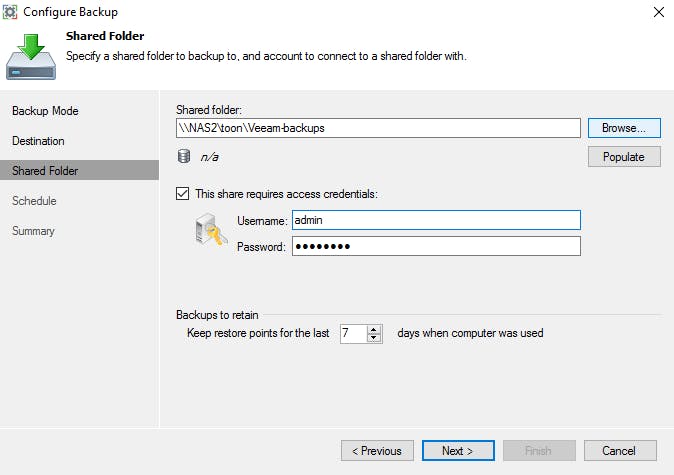Go back with the Previous button

coord(377,451)
